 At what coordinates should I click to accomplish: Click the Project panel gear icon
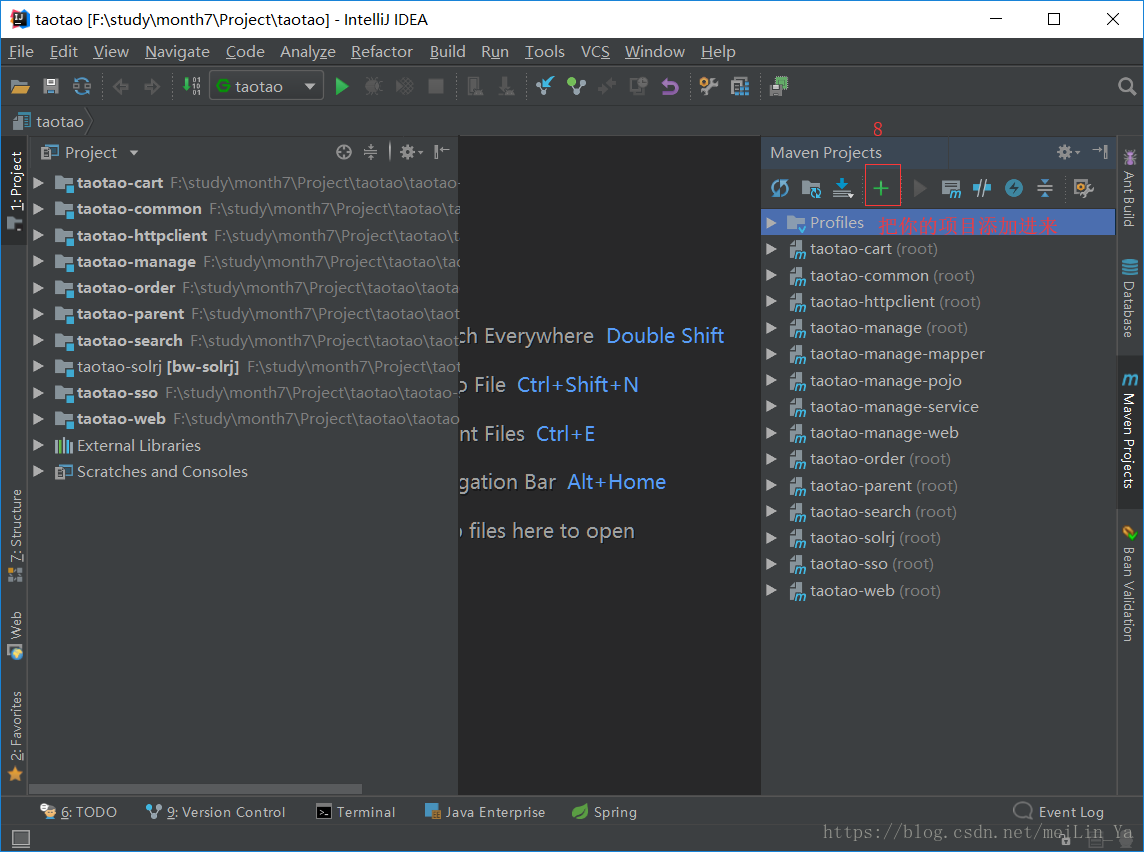coord(411,152)
